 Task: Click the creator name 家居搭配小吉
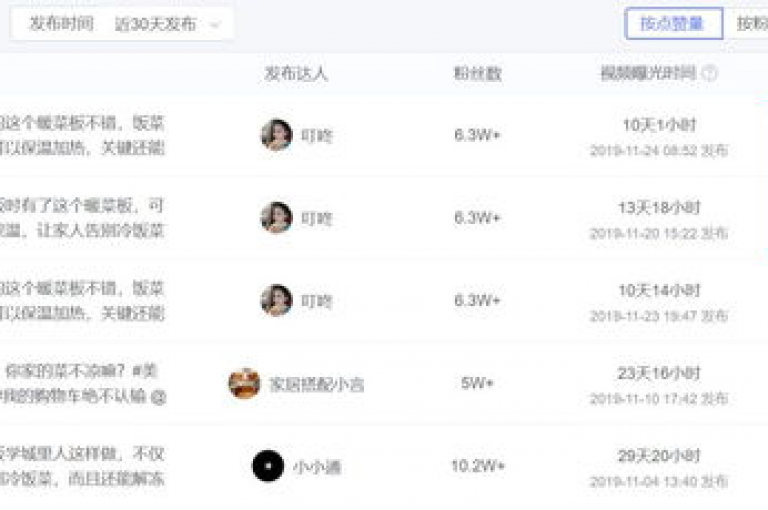(316, 385)
